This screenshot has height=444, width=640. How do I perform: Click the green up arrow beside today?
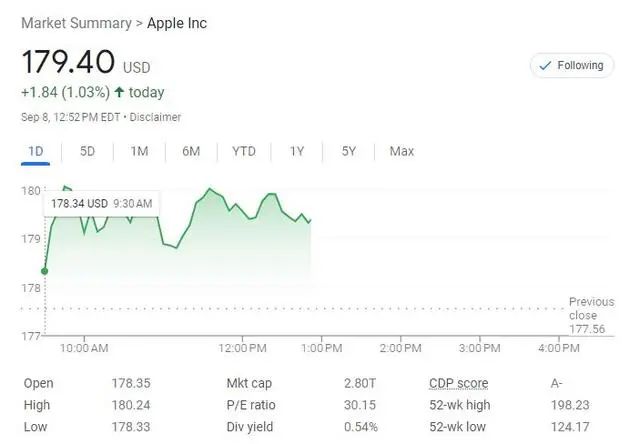click(120, 93)
